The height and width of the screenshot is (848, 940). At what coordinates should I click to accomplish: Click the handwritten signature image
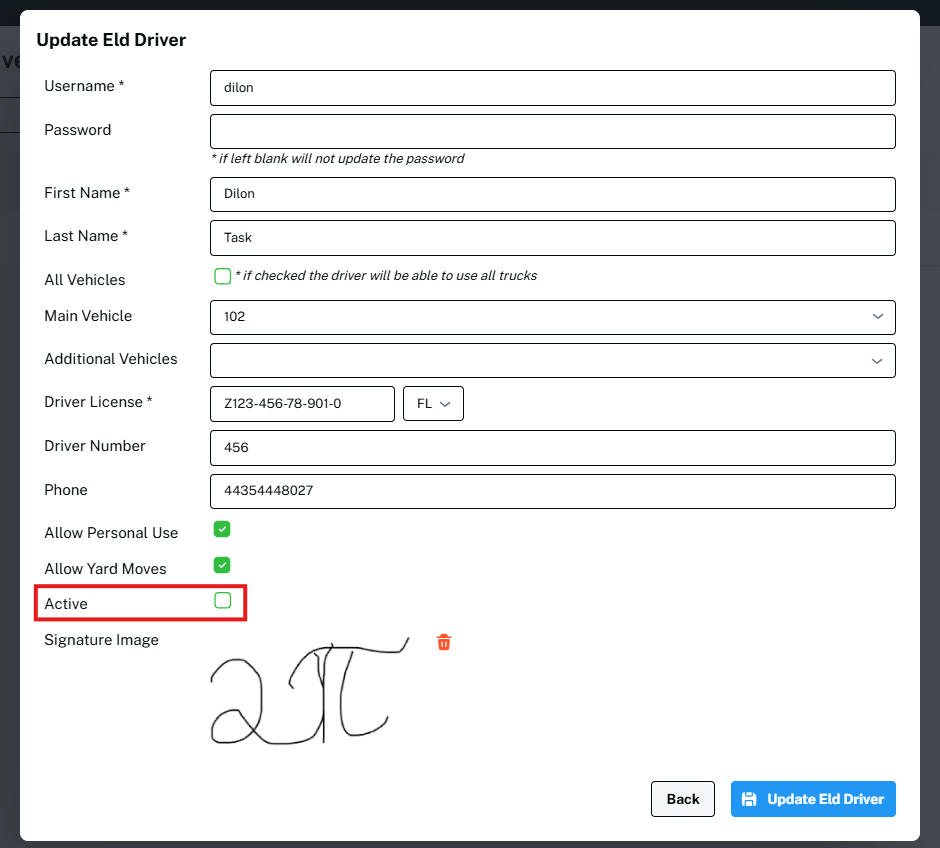tap(310, 692)
